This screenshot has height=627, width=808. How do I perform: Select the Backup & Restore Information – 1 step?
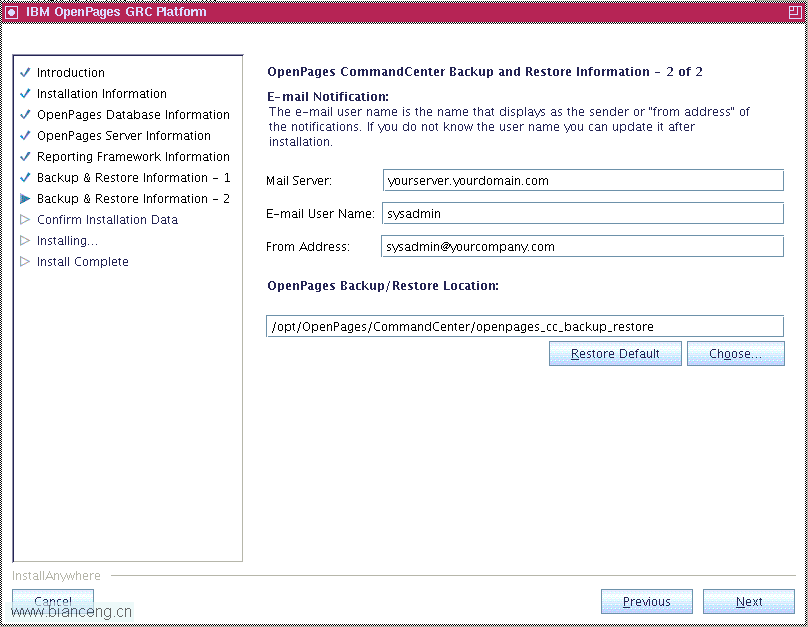pos(133,178)
